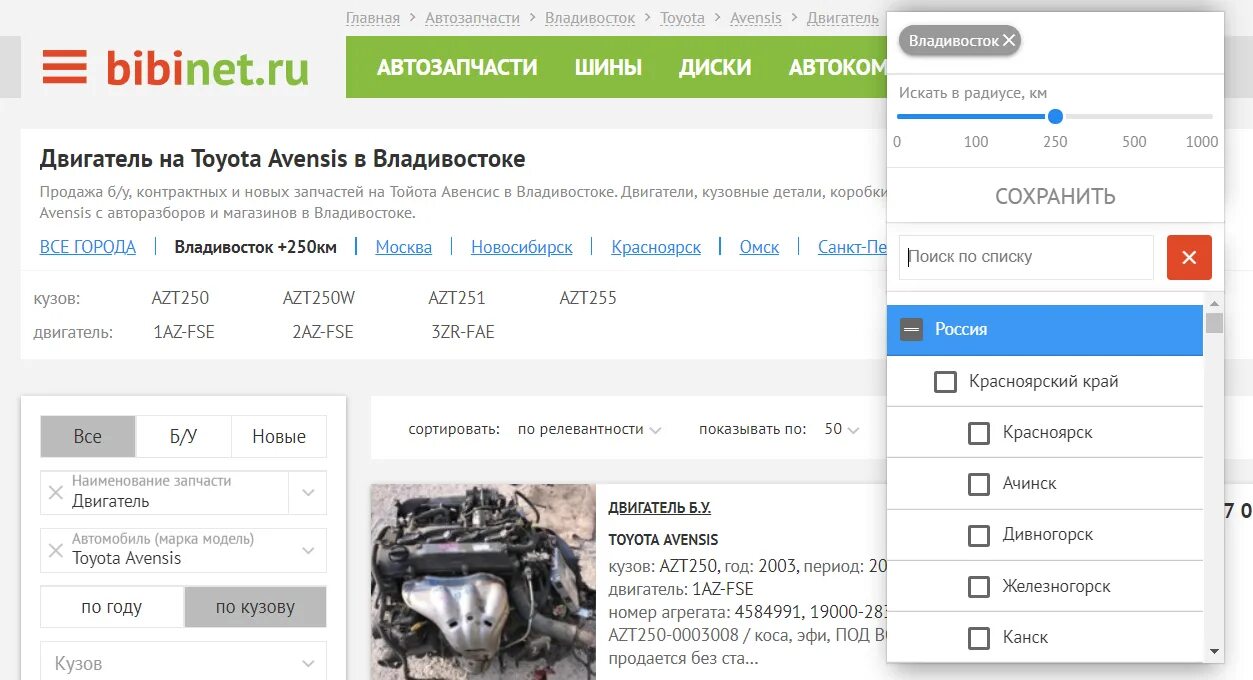Open the hamburger menu icon
This screenshot has width=1253, height=680.
[65, 67]
